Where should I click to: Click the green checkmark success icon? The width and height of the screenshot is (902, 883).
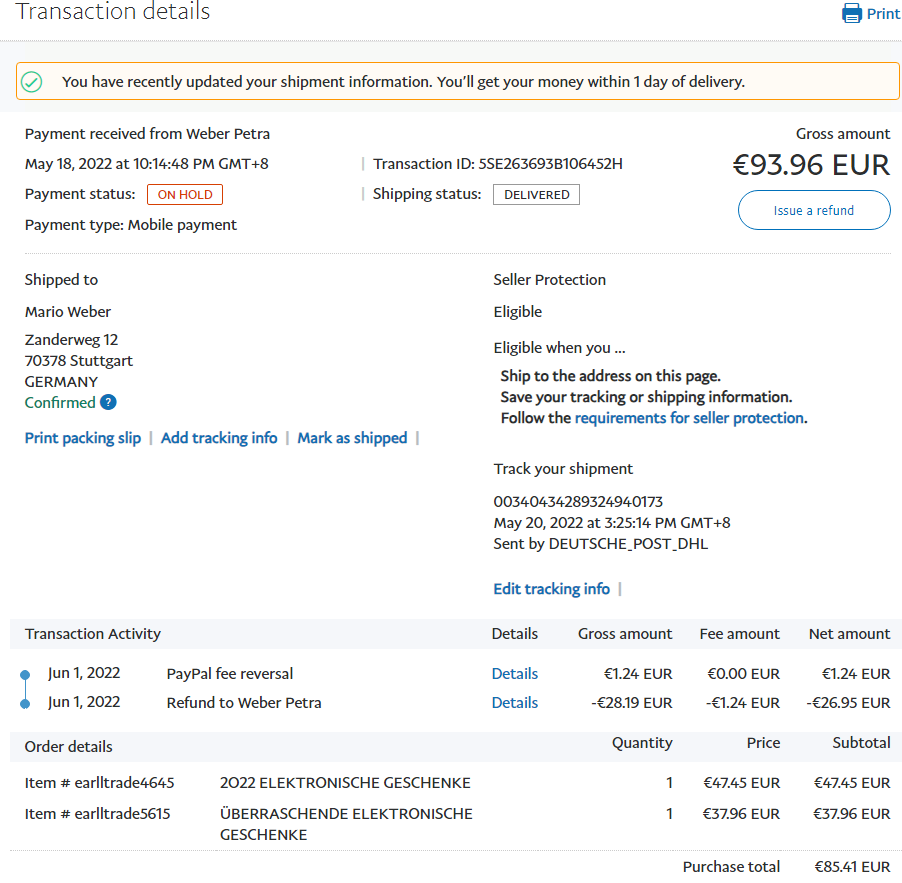click(32, 82)
